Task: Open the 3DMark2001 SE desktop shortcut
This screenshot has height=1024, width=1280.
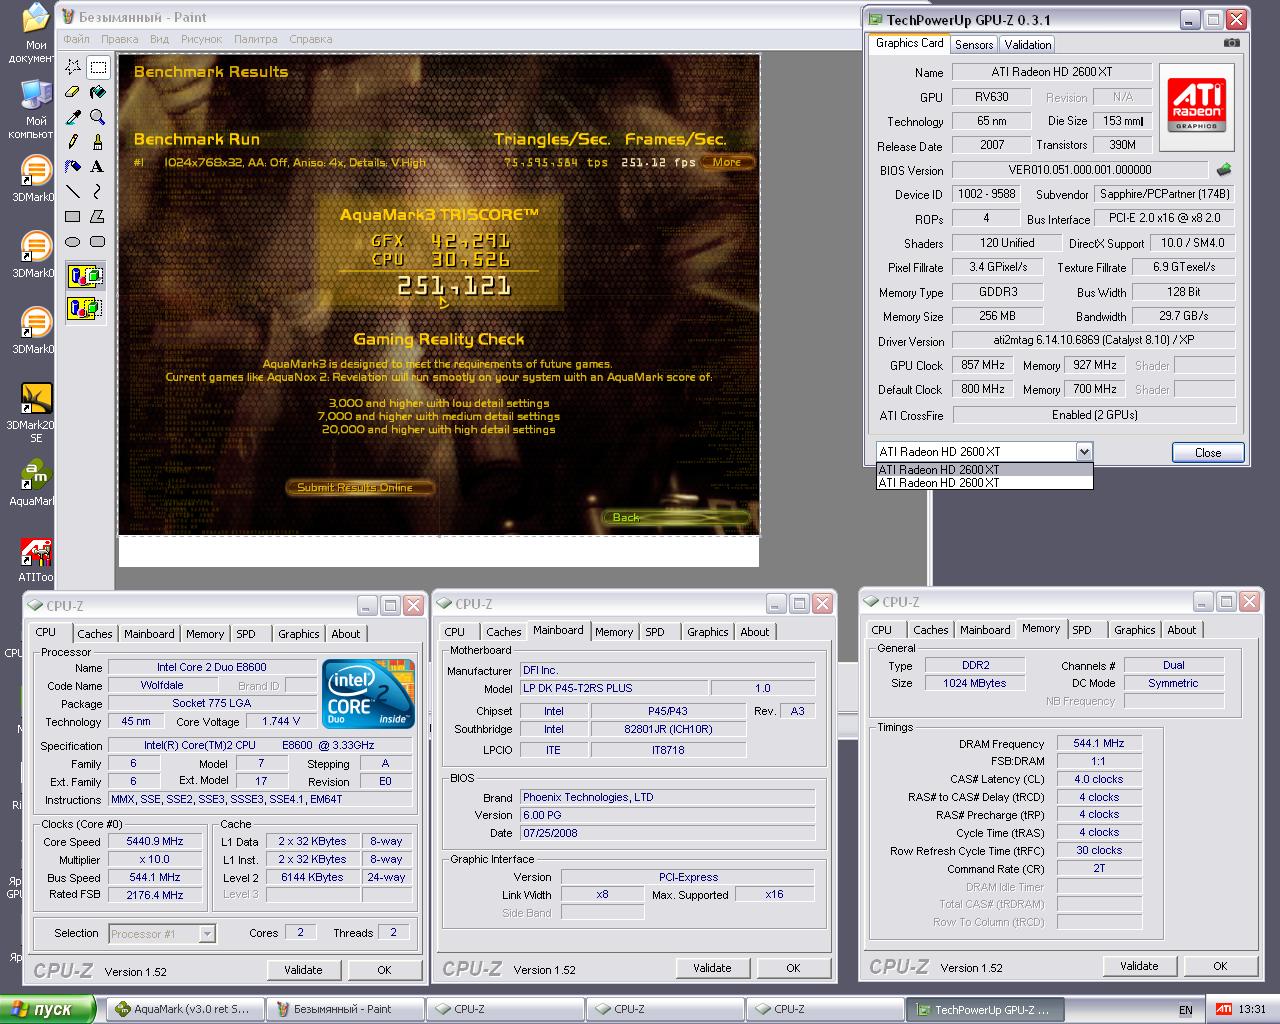Action: point(36,412)
